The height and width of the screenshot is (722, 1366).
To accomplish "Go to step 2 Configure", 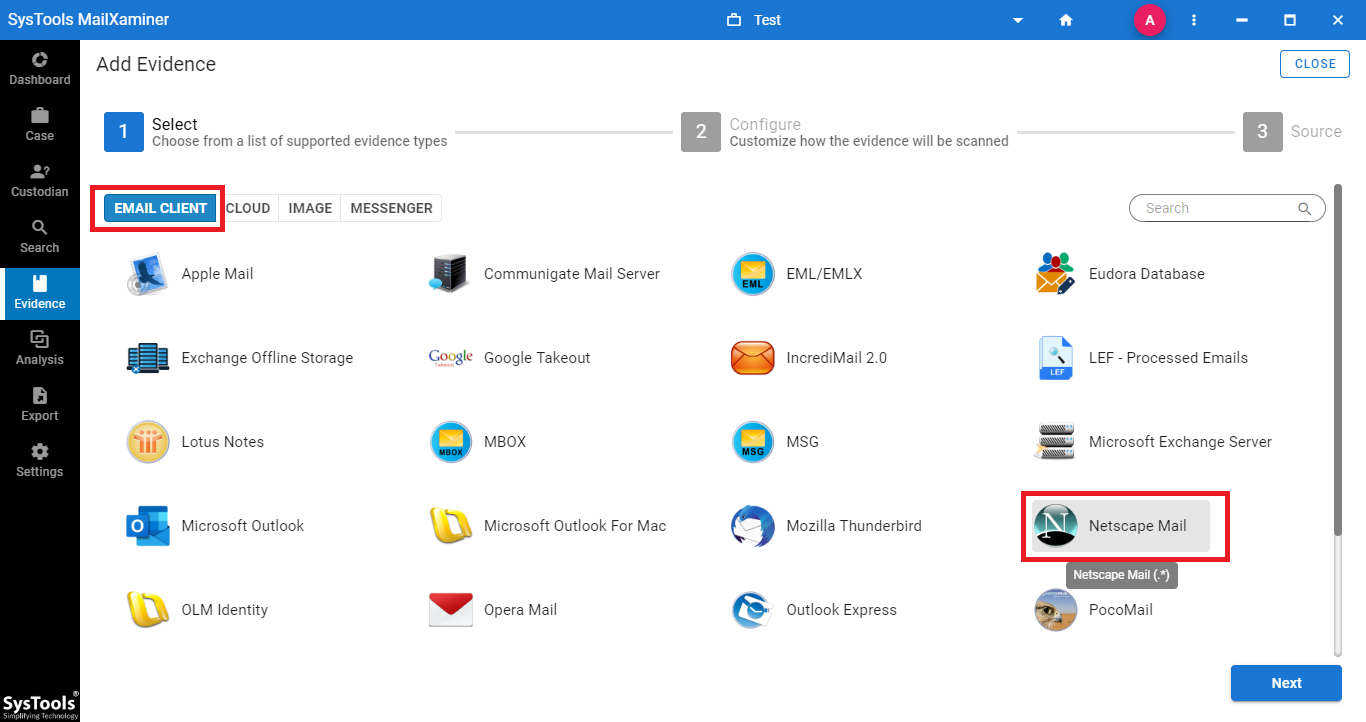I will coord(845,132).
